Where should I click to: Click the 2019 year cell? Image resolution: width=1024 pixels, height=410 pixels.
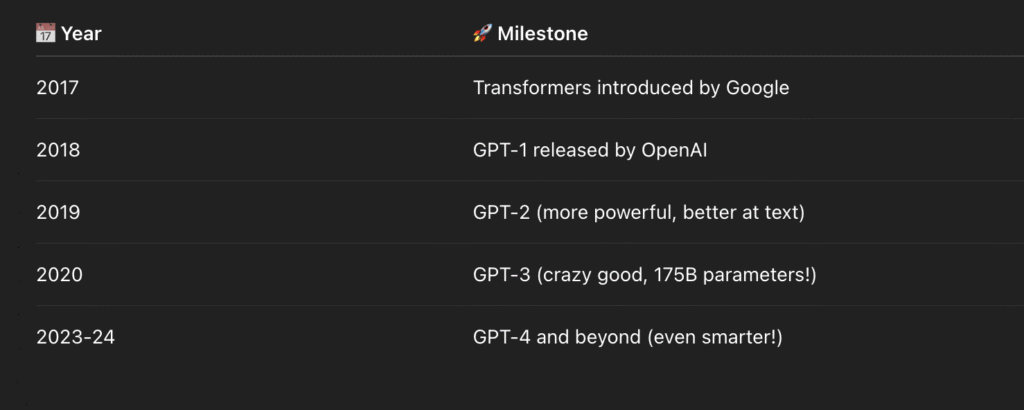point(58,212)
